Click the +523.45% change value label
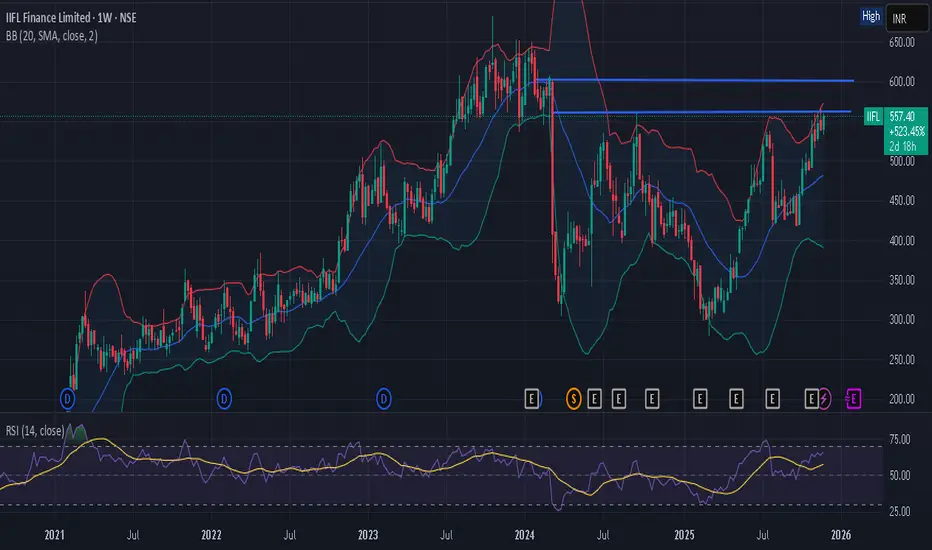Image resolution: width=932 pixels, height=550 pixels. [907, 131]
